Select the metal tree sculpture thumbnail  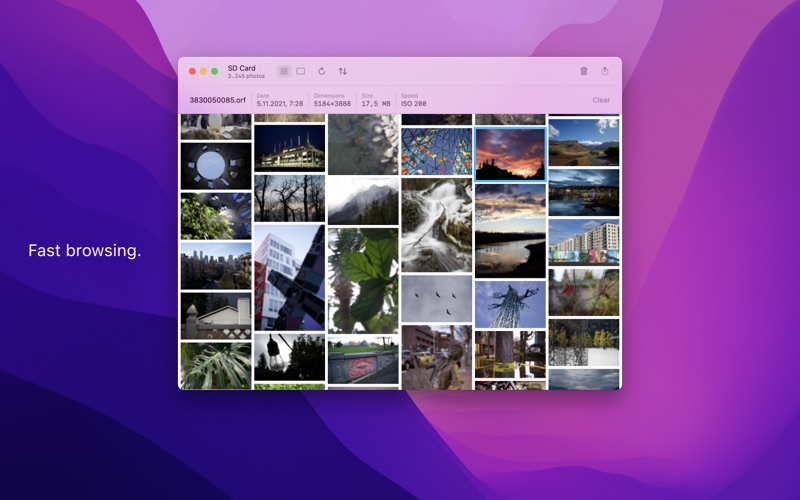click(x=510, y=304)
